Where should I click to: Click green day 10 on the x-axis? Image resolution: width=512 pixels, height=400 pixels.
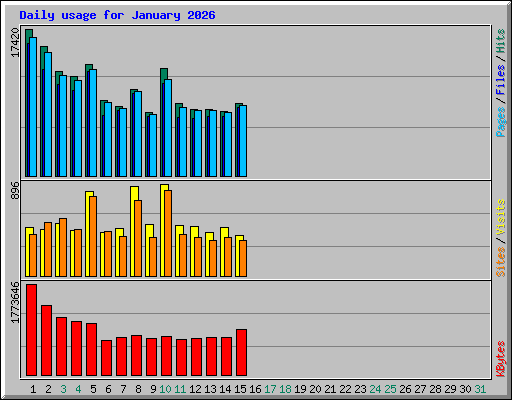(x=165, y=389)
